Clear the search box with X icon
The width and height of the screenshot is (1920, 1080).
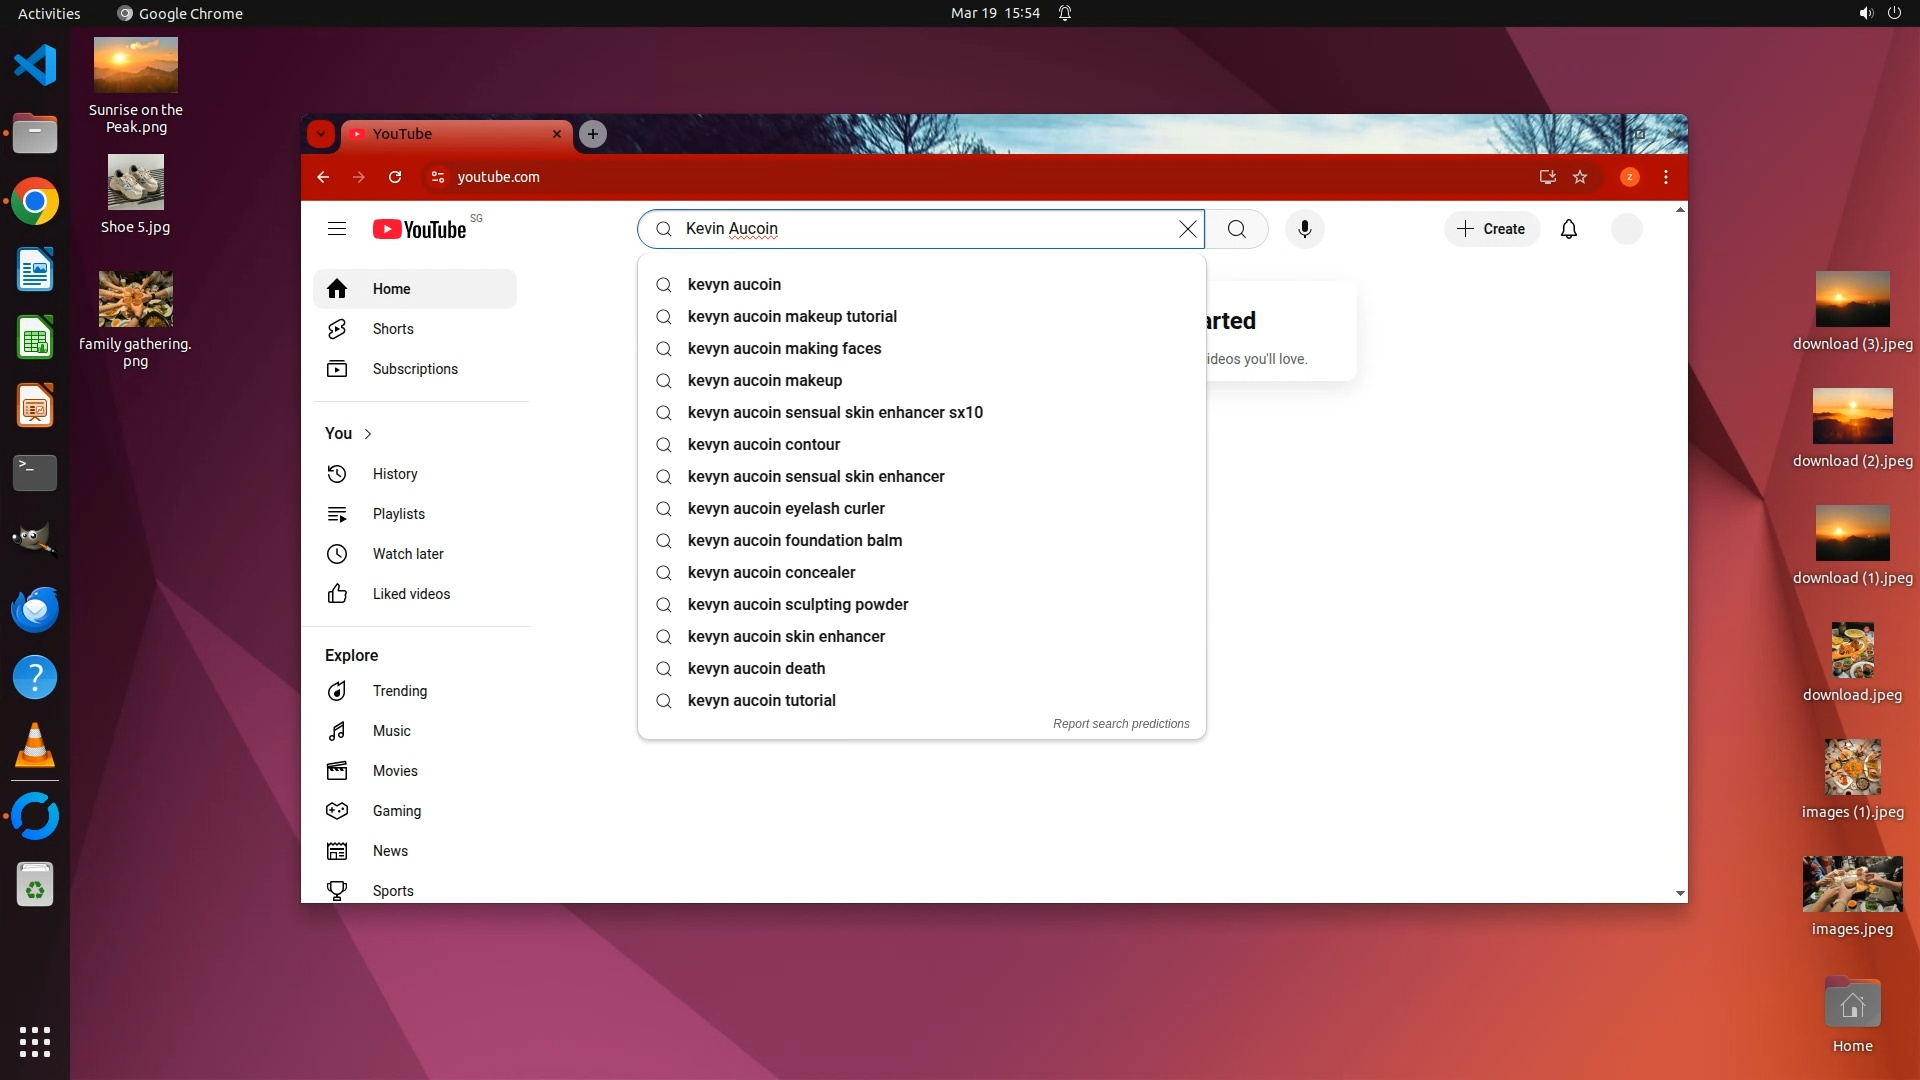tap(1187, 229)
